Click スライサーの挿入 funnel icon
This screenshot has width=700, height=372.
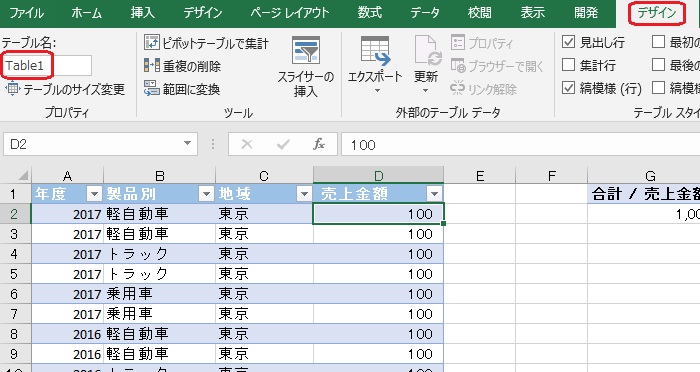[306, 50]
